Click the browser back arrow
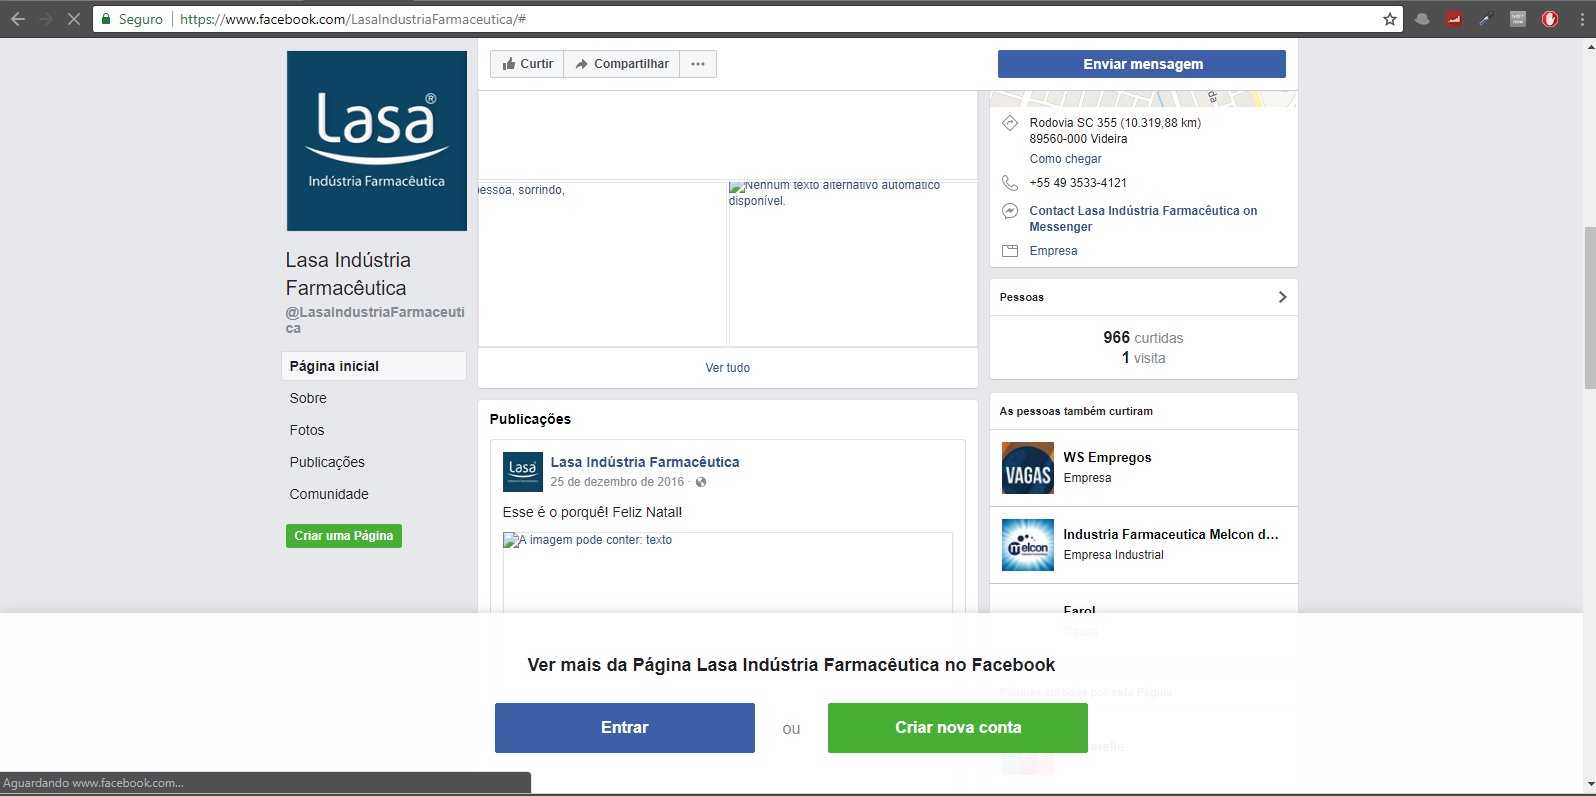 click(x=18, y=19)
